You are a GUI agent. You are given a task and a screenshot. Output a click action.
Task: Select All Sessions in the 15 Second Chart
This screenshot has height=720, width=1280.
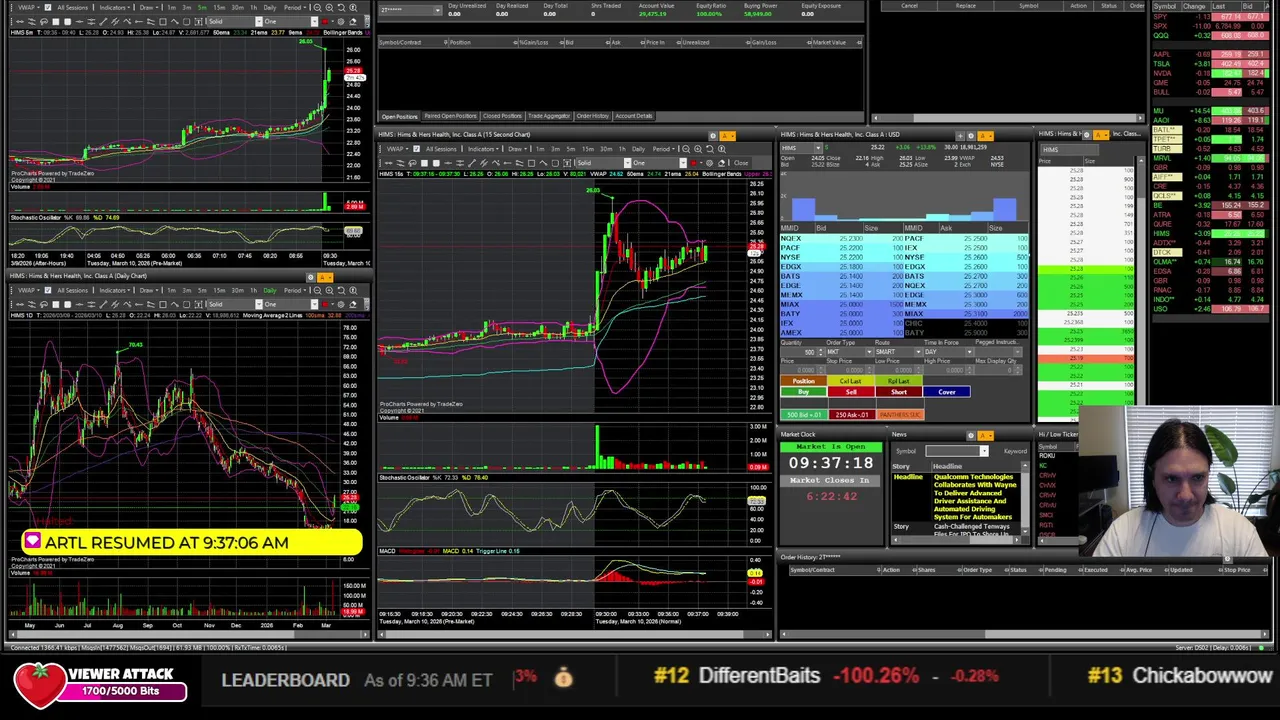(x=441, y=149)
